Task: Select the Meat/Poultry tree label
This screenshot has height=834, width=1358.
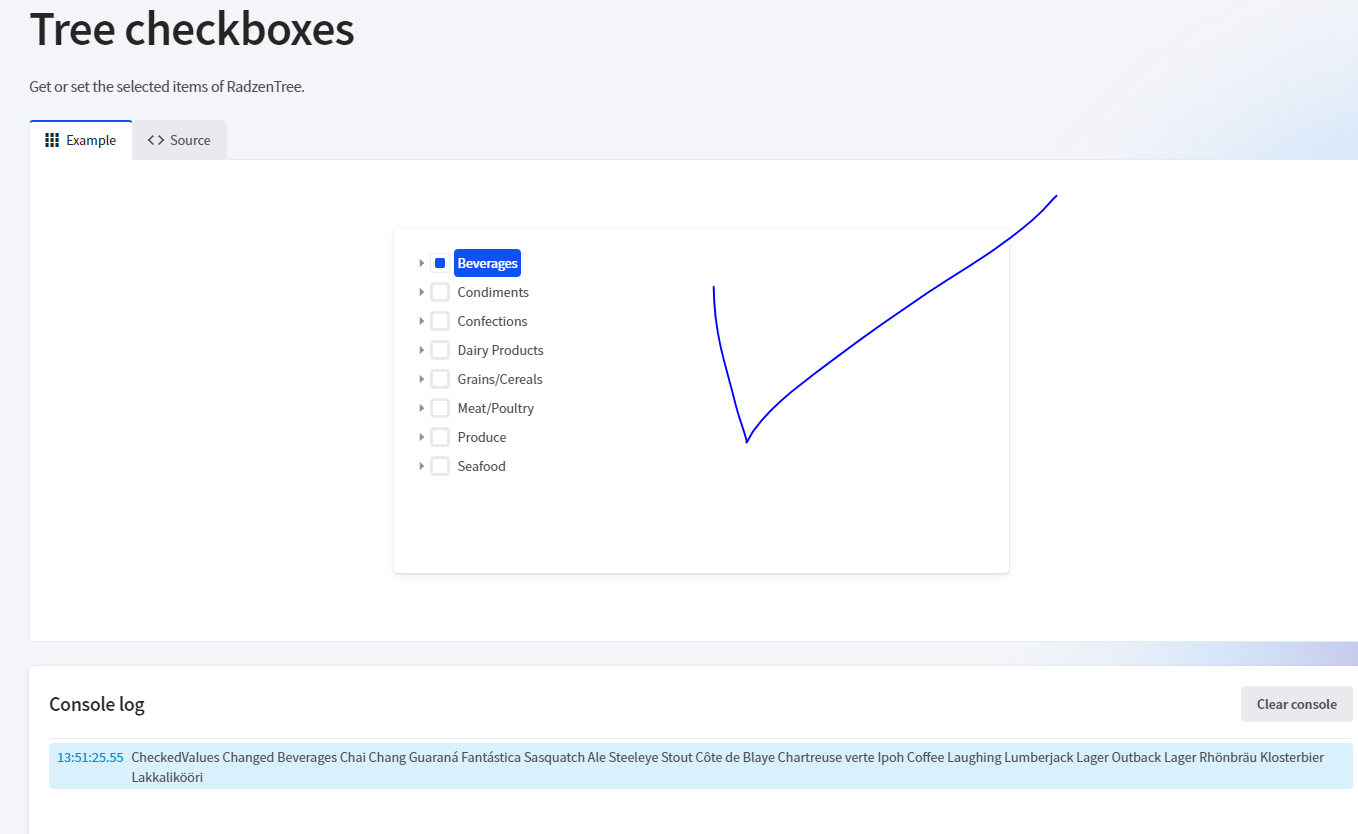Action: [x=496, y=408]
